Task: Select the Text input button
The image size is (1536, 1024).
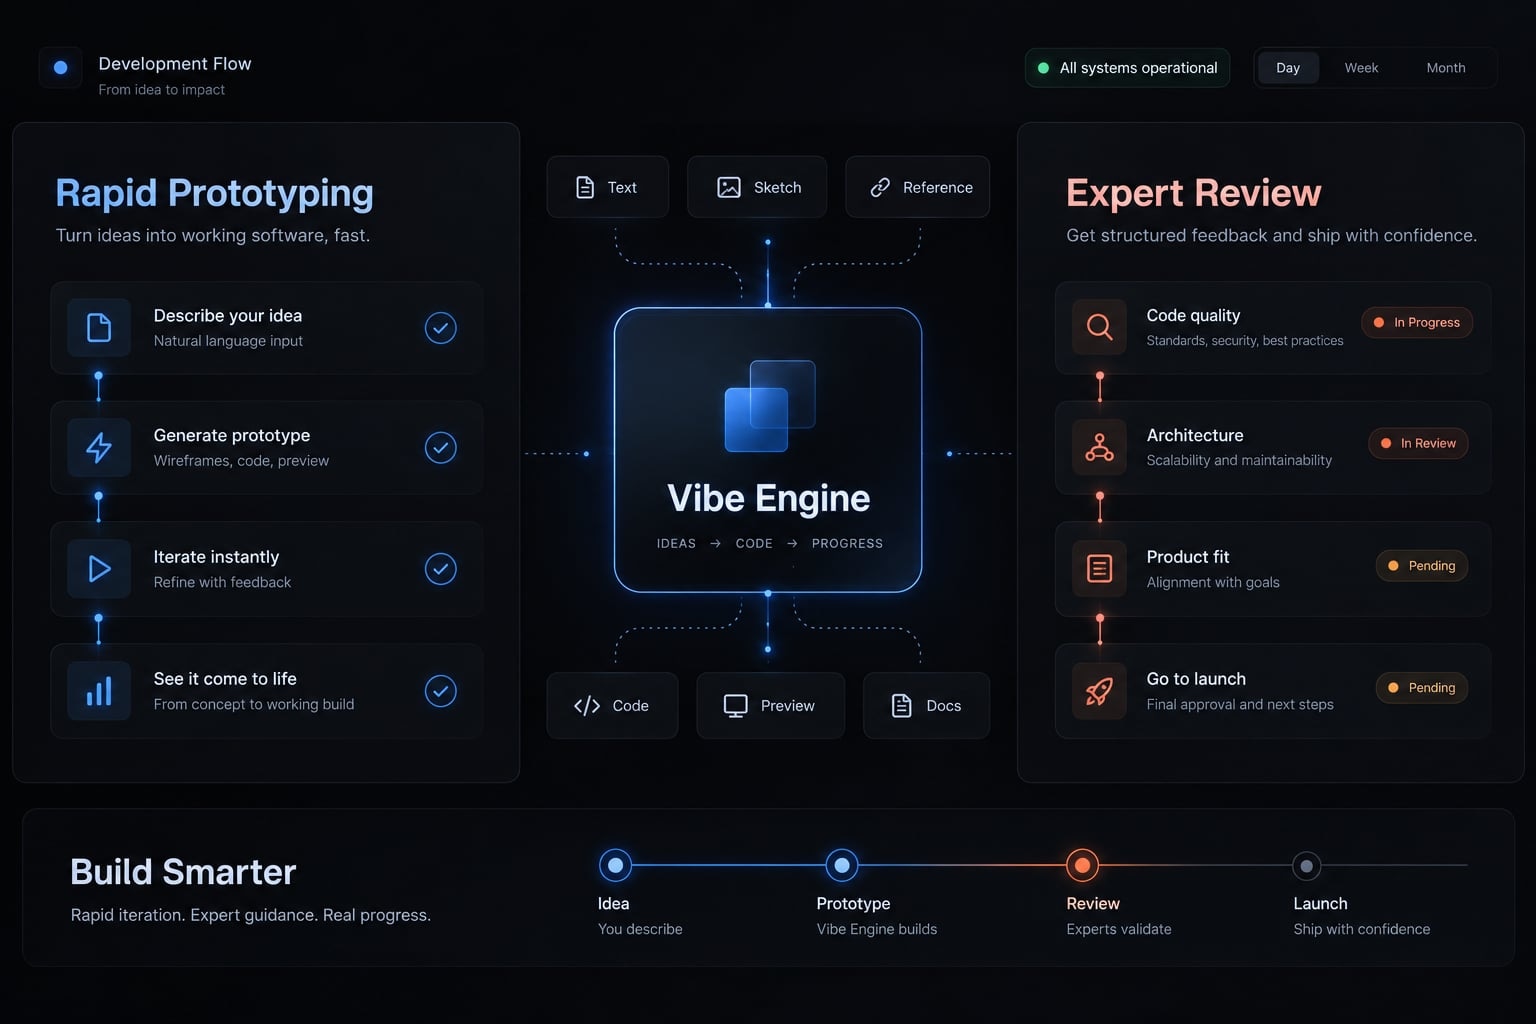Action: (608, 187)
